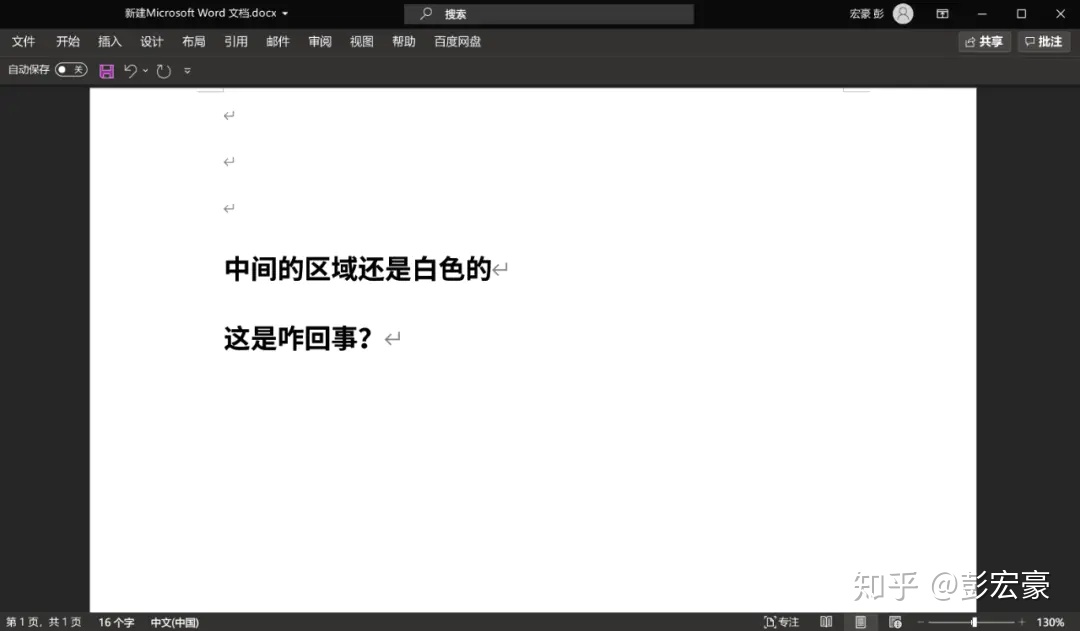Enable 专注 focus mode
This screenshot has width=1080, height=631.
(782, 622)
